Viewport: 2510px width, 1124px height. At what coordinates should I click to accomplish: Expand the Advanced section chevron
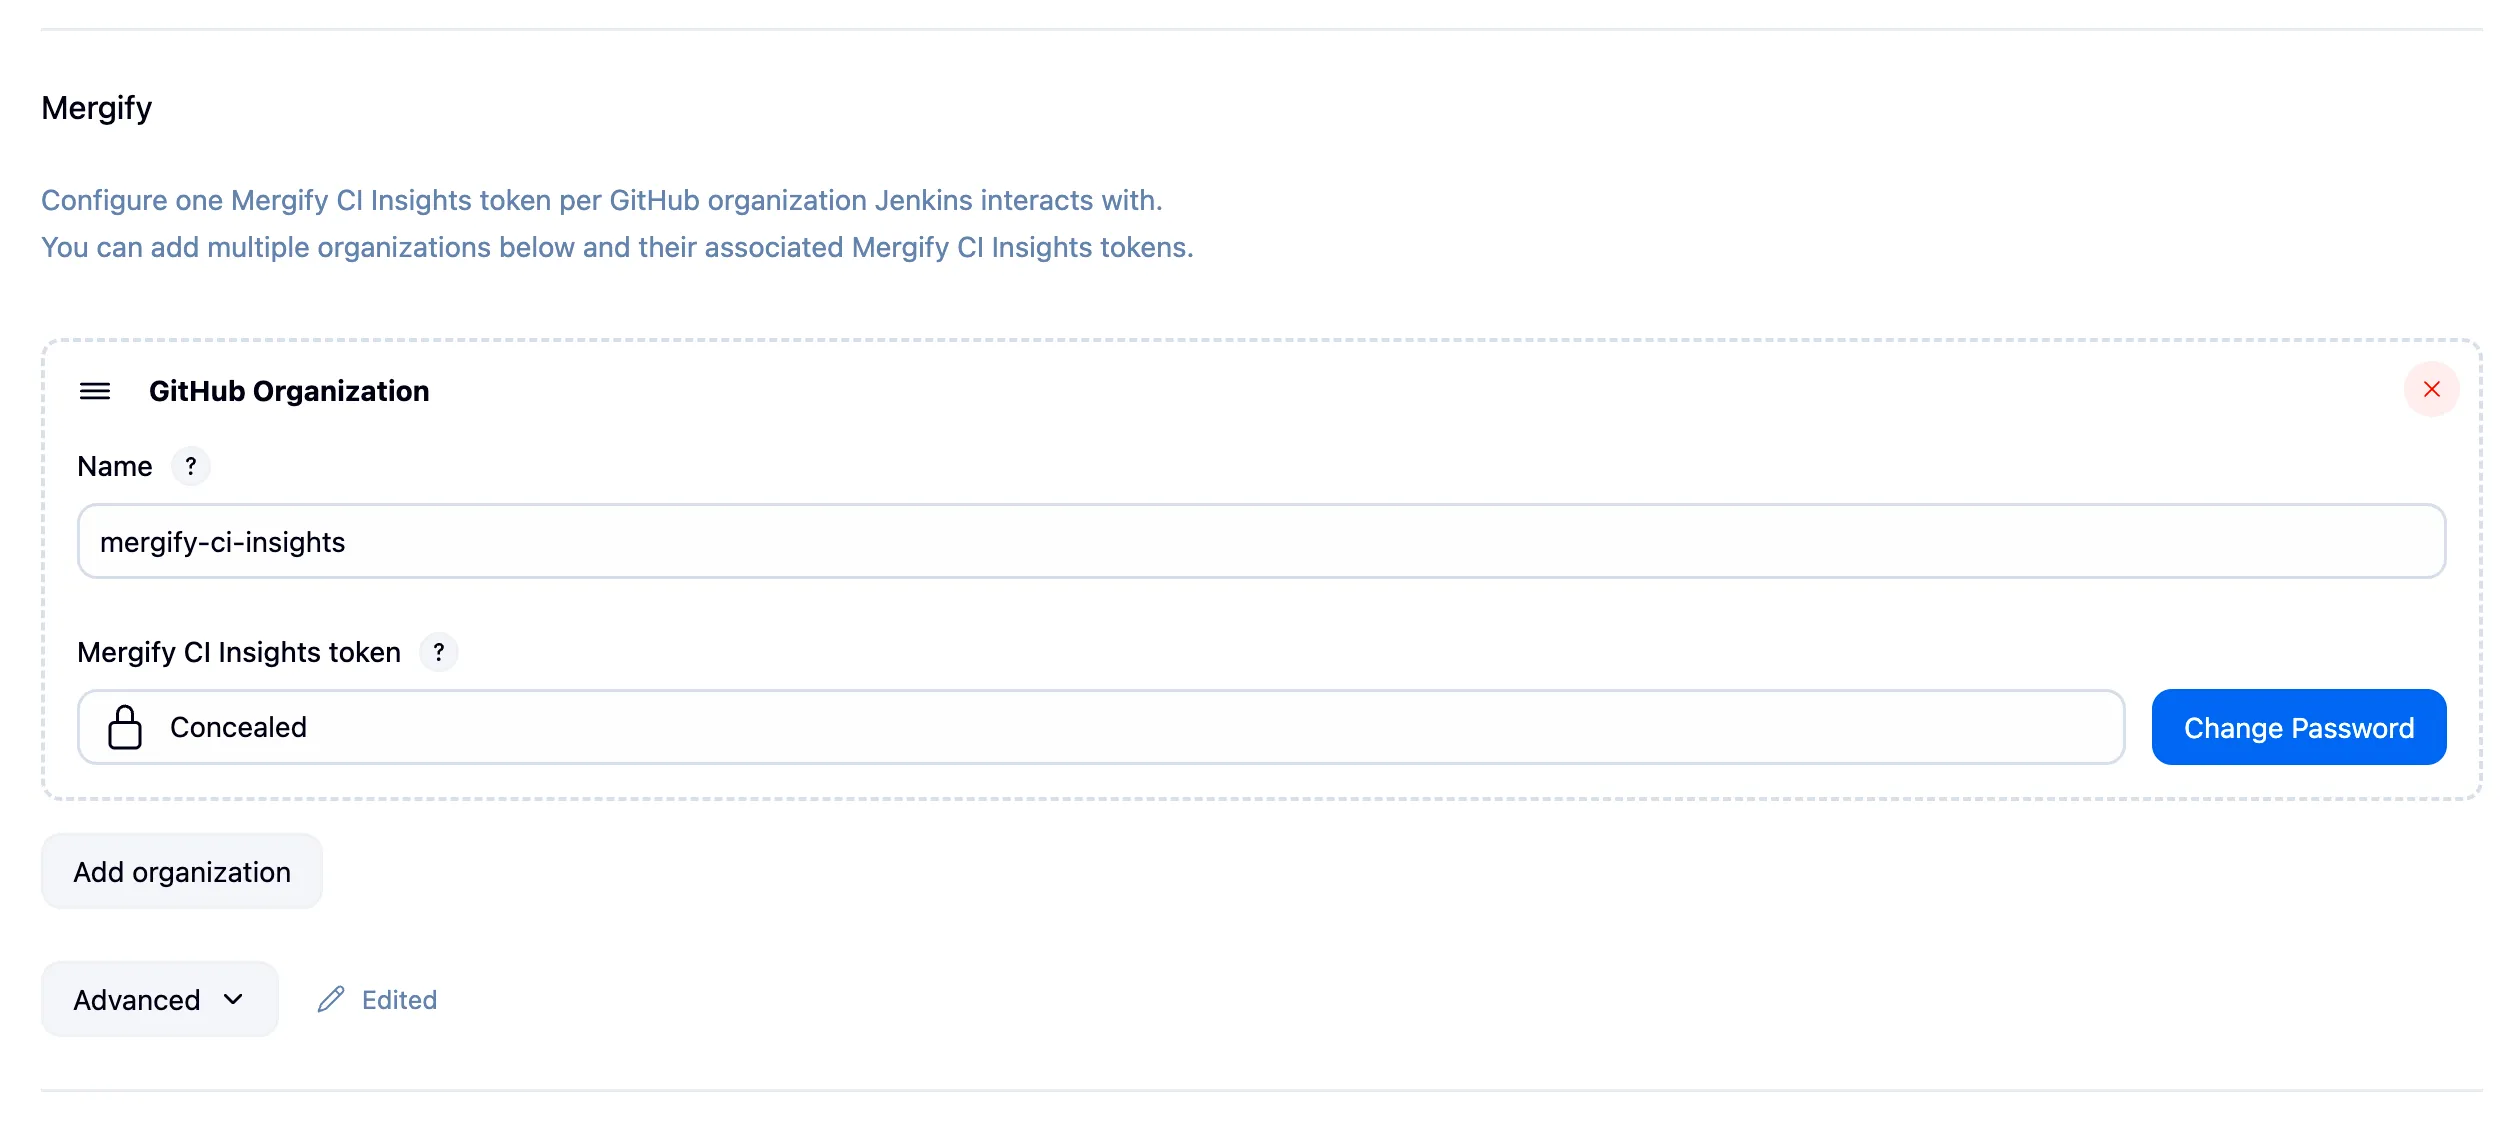click(x=233, y=1000)
